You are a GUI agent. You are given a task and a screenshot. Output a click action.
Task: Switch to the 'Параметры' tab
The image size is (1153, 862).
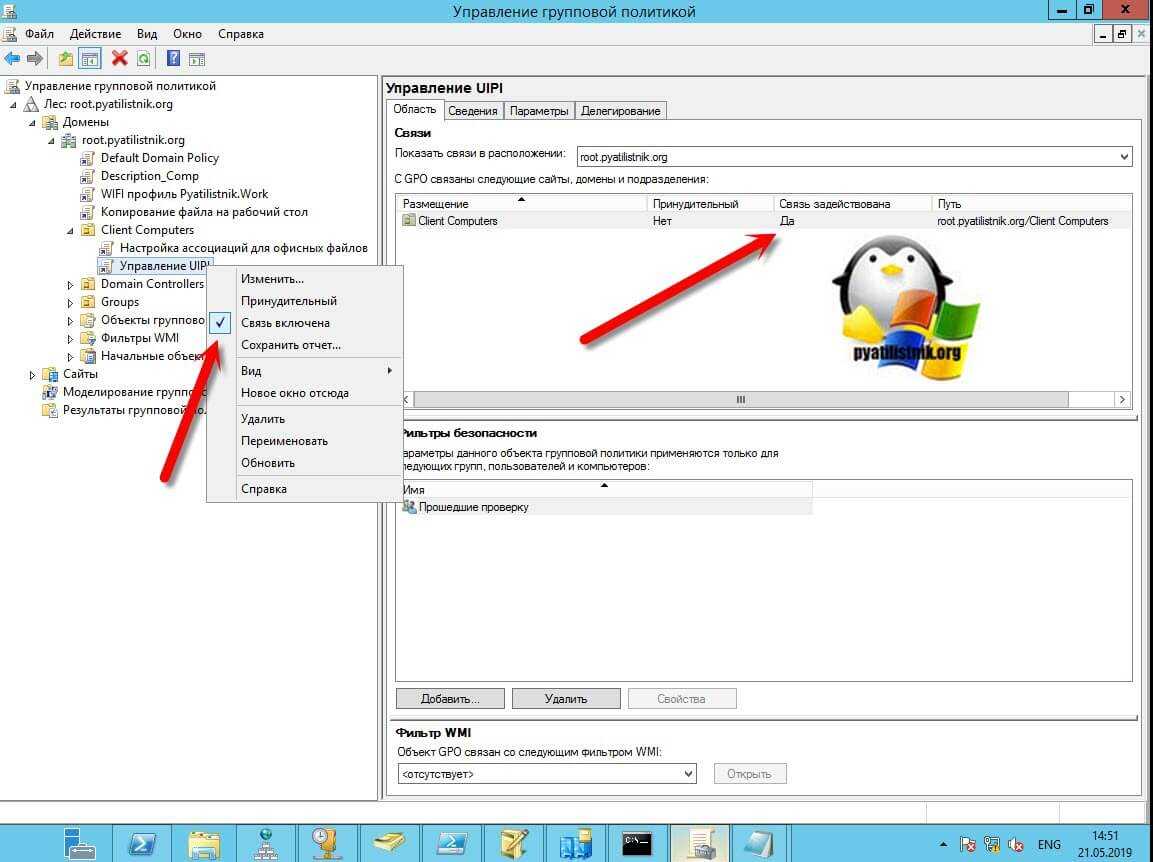539,111
